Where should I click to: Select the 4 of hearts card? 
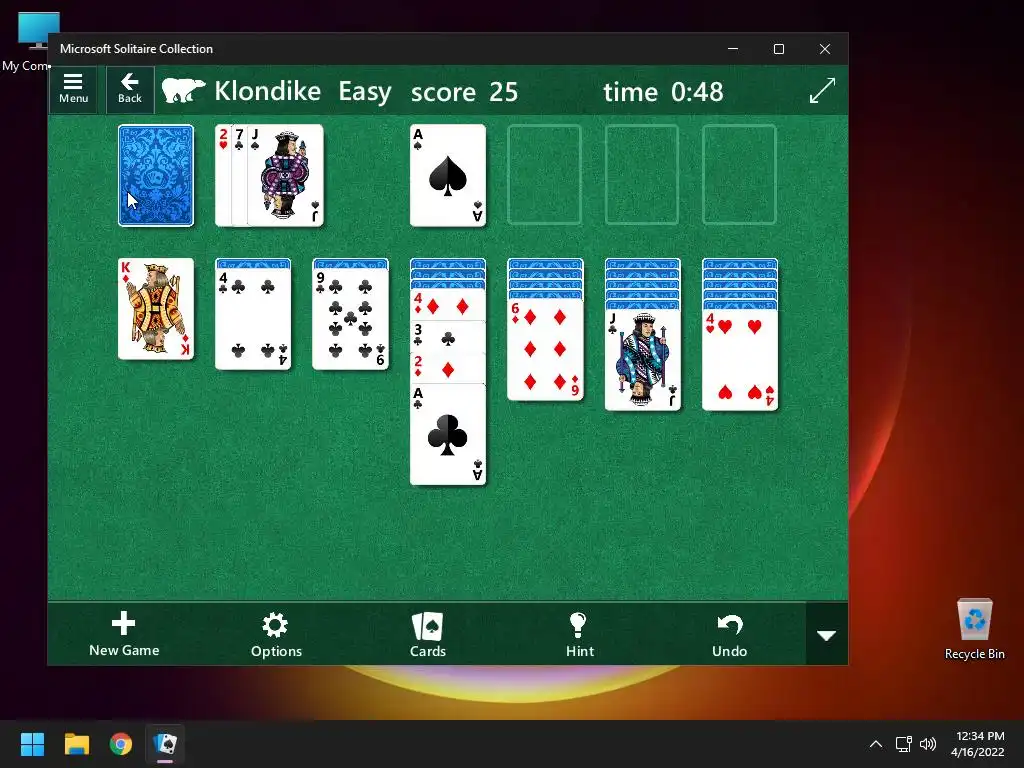pyautogui.click(x=740, y=360)
